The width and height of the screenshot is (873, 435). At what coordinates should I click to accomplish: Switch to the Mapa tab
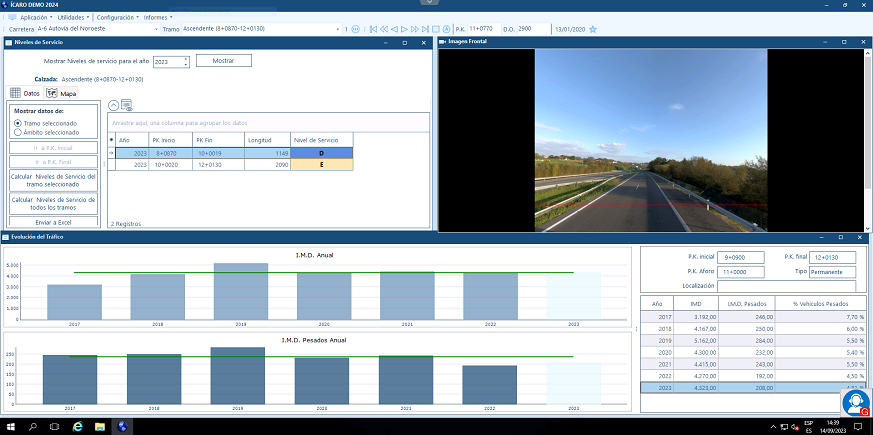[62, 93]
